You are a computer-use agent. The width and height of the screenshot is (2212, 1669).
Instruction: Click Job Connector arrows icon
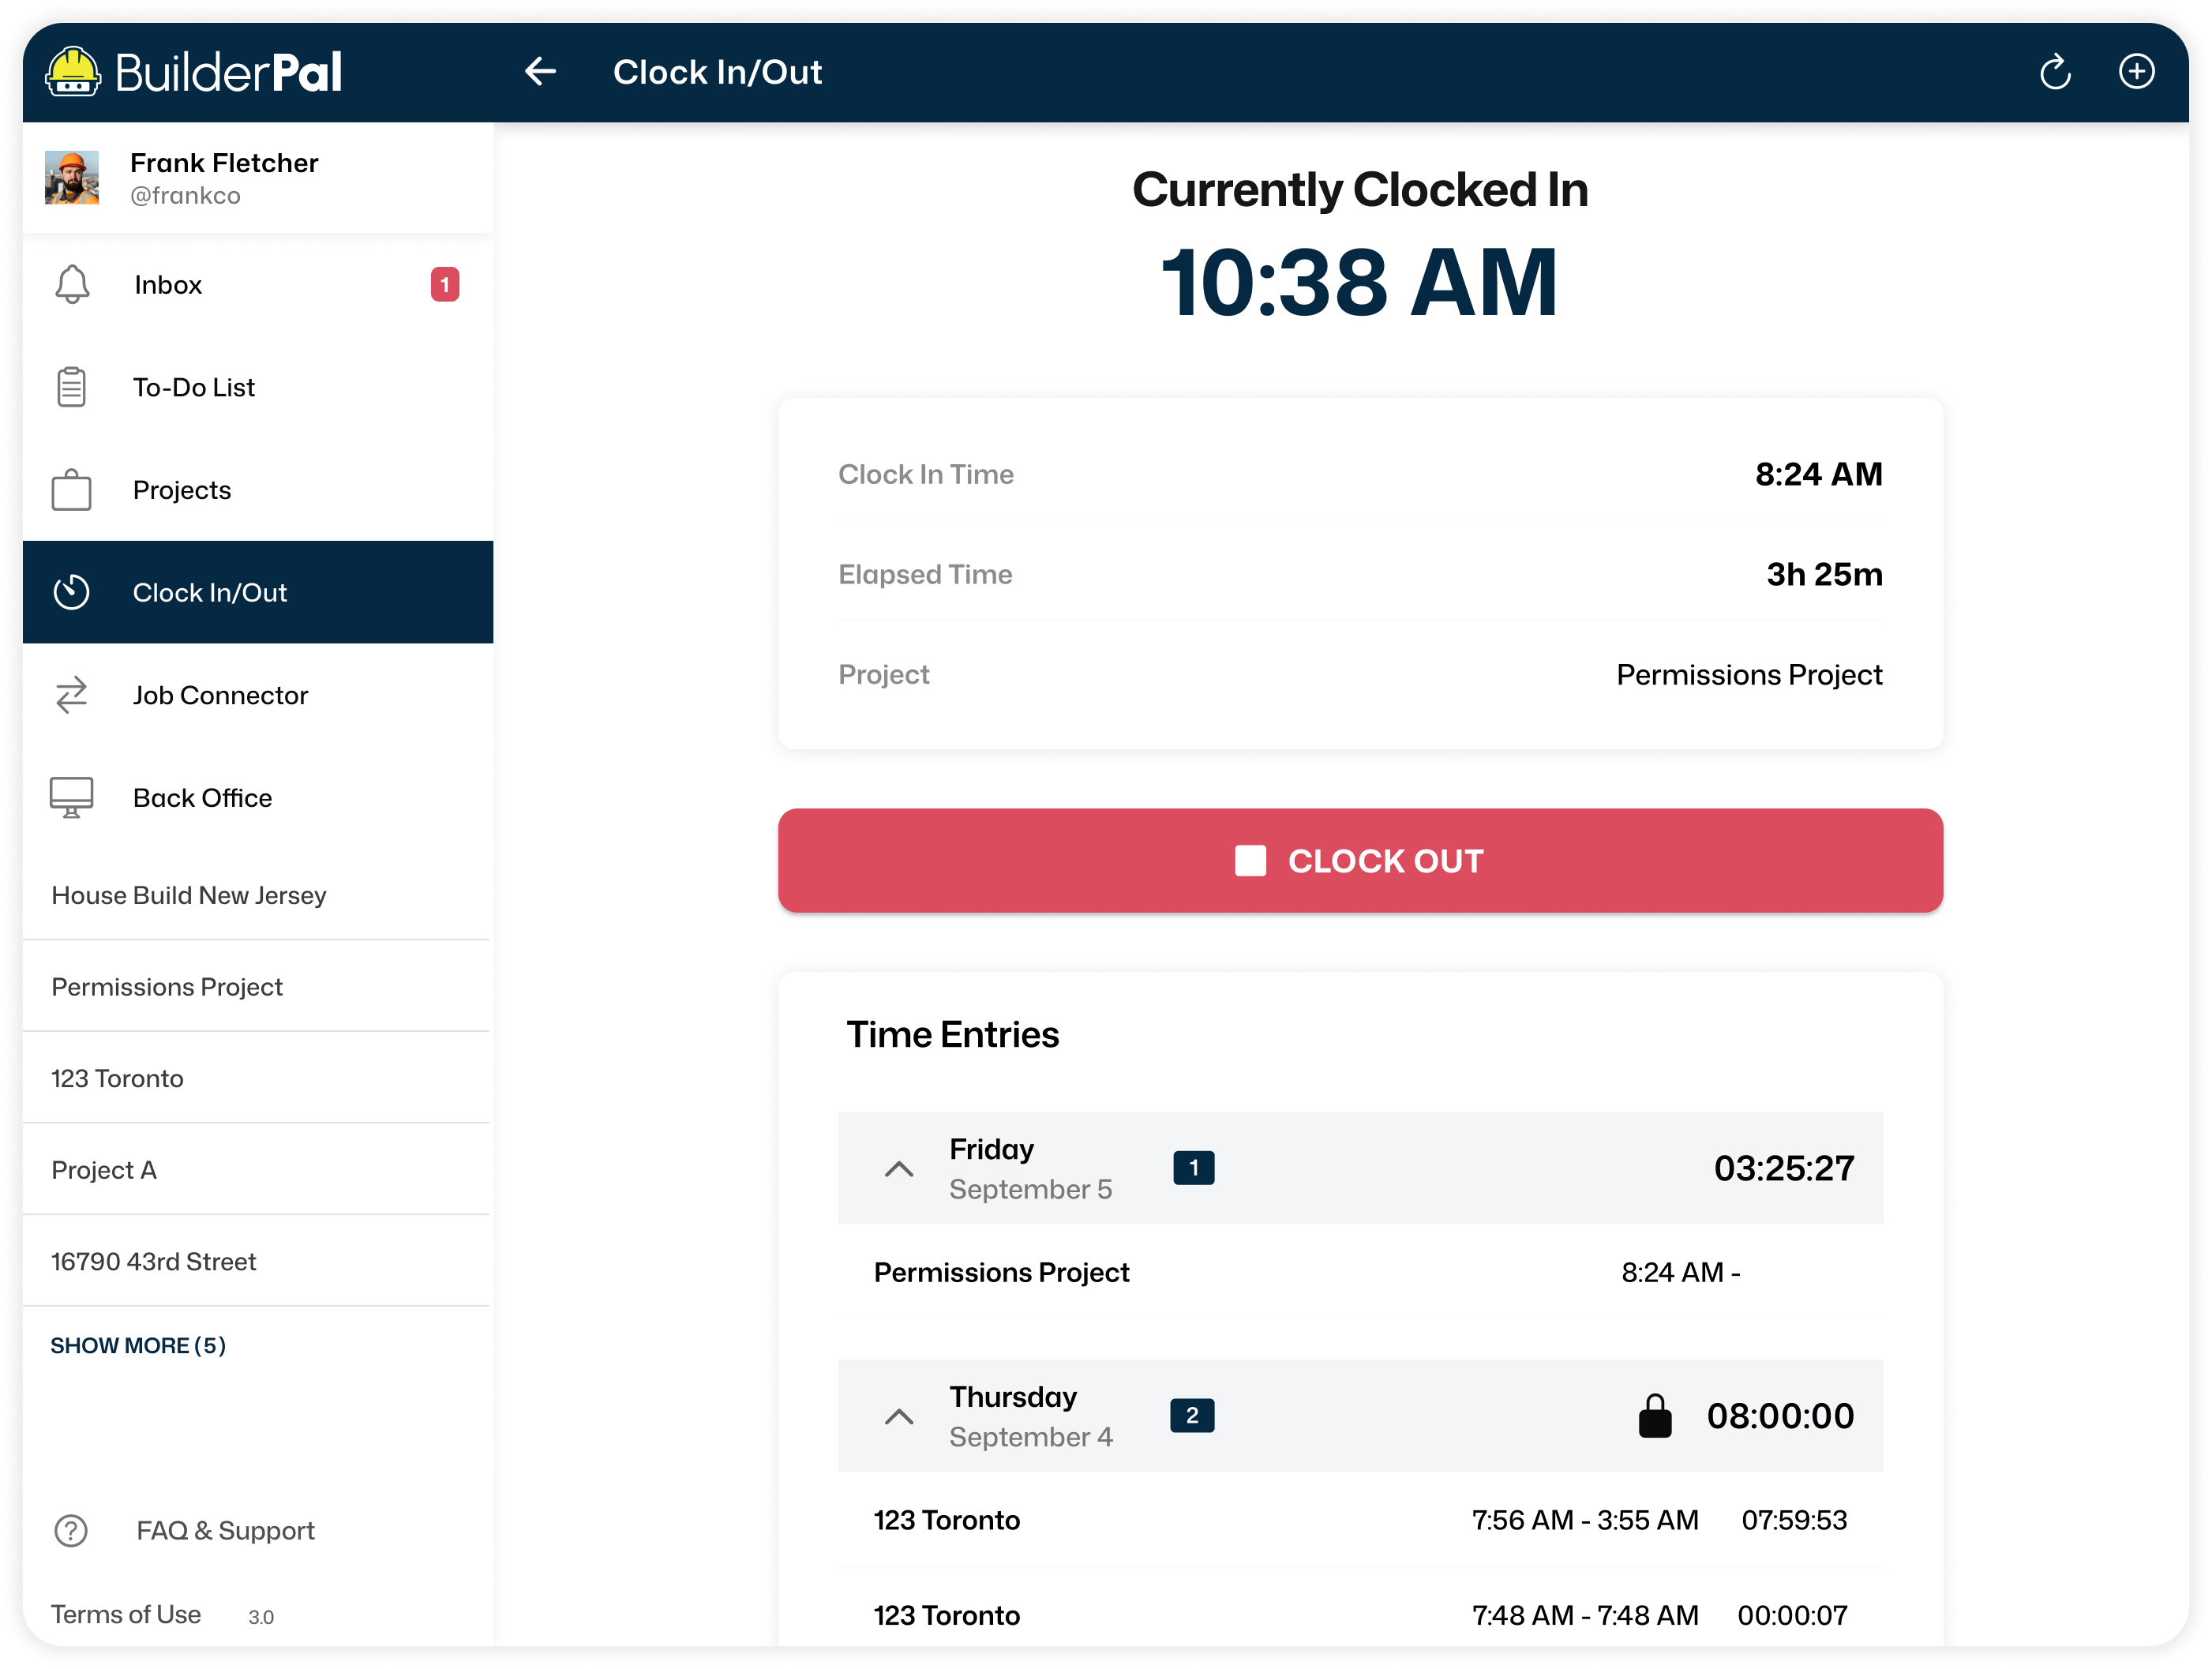point(72,695)
